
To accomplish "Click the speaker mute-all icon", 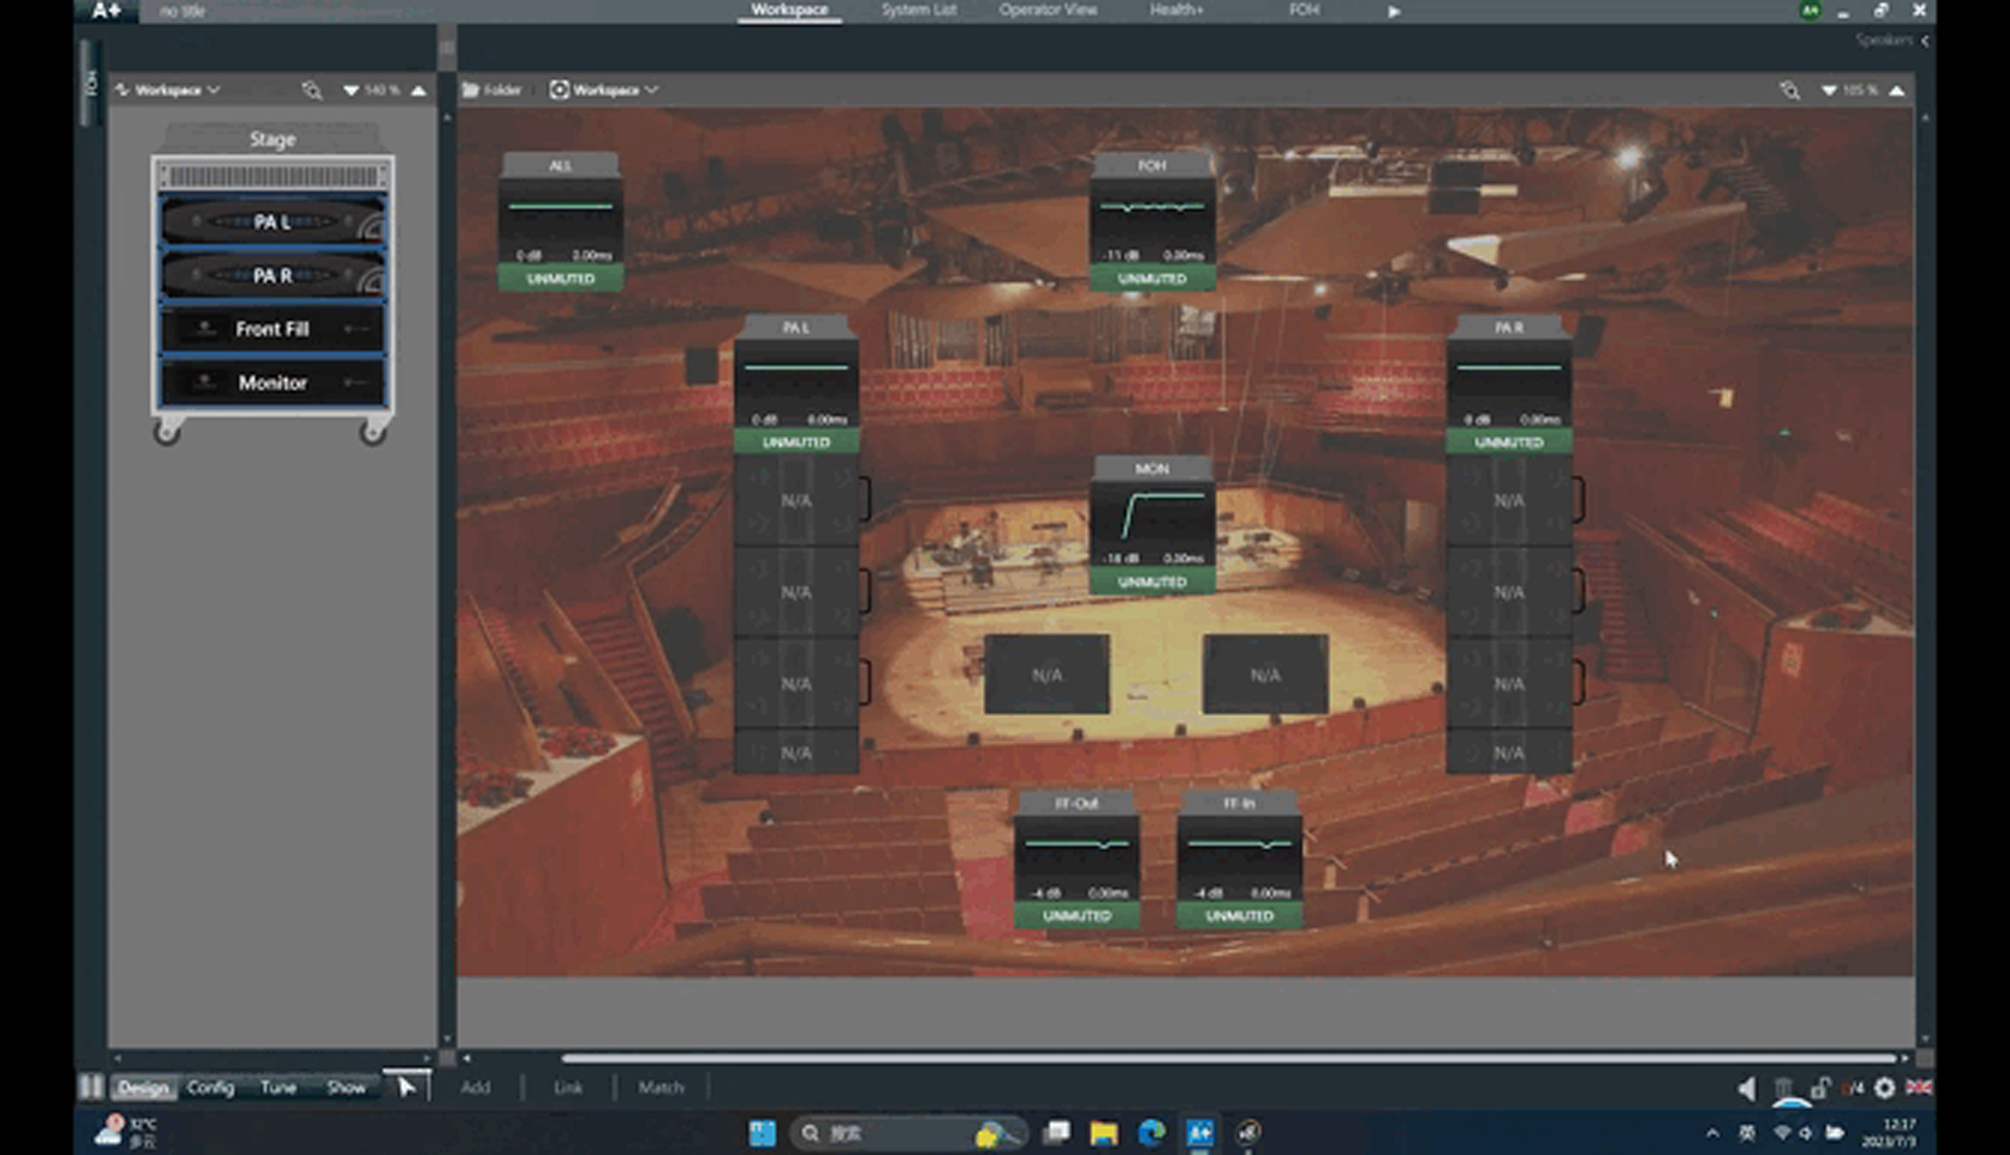I will pyautogui.click(x=1746, y=1088).
